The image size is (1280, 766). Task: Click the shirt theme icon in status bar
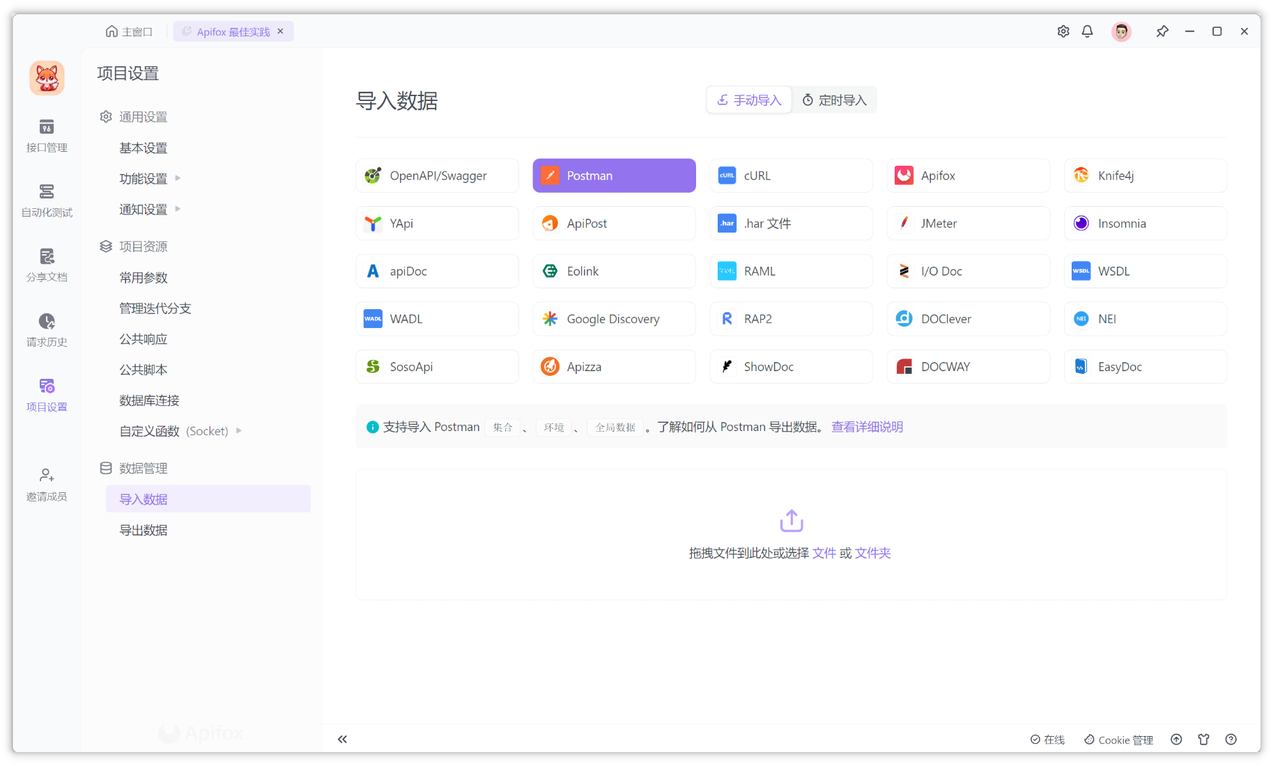pyautogui.click(x=1204, y=740)
